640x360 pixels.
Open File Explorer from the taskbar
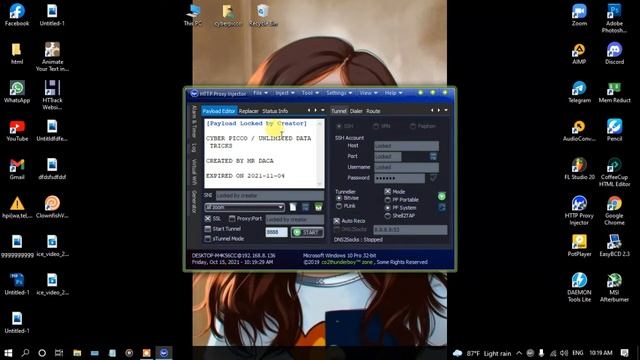(77, 353)
